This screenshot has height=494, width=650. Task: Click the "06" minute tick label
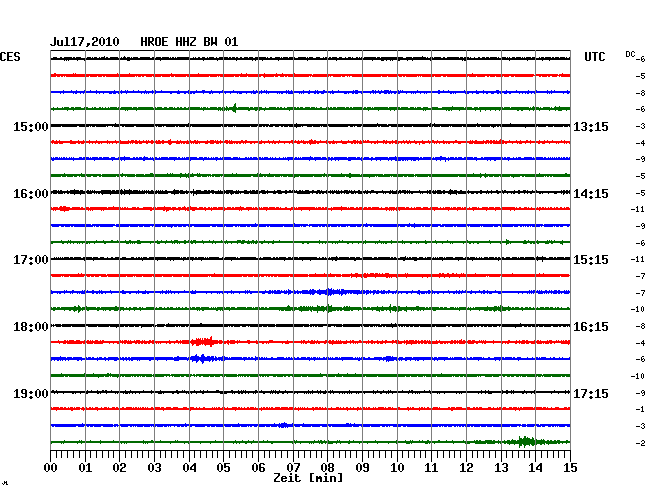point(258,468)
